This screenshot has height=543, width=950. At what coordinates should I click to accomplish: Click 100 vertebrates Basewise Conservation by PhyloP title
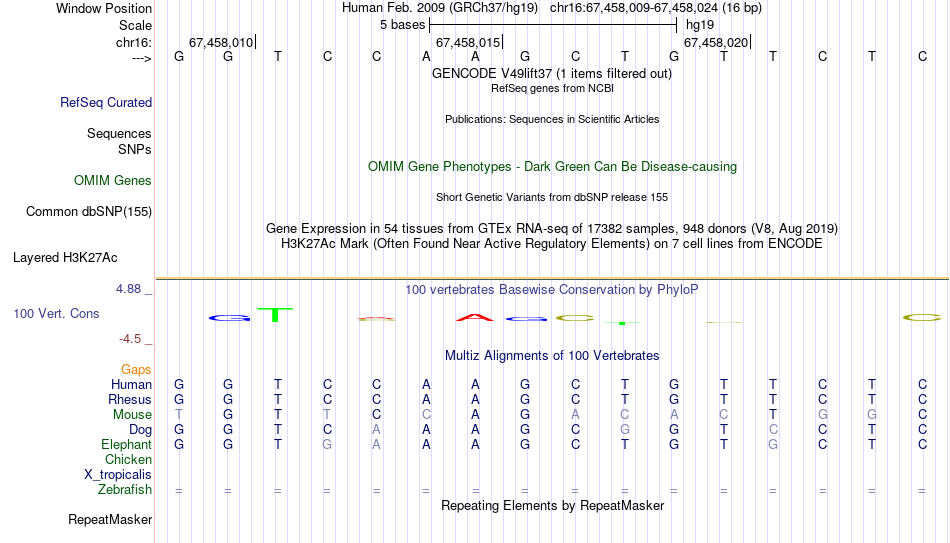pos(552,290)
